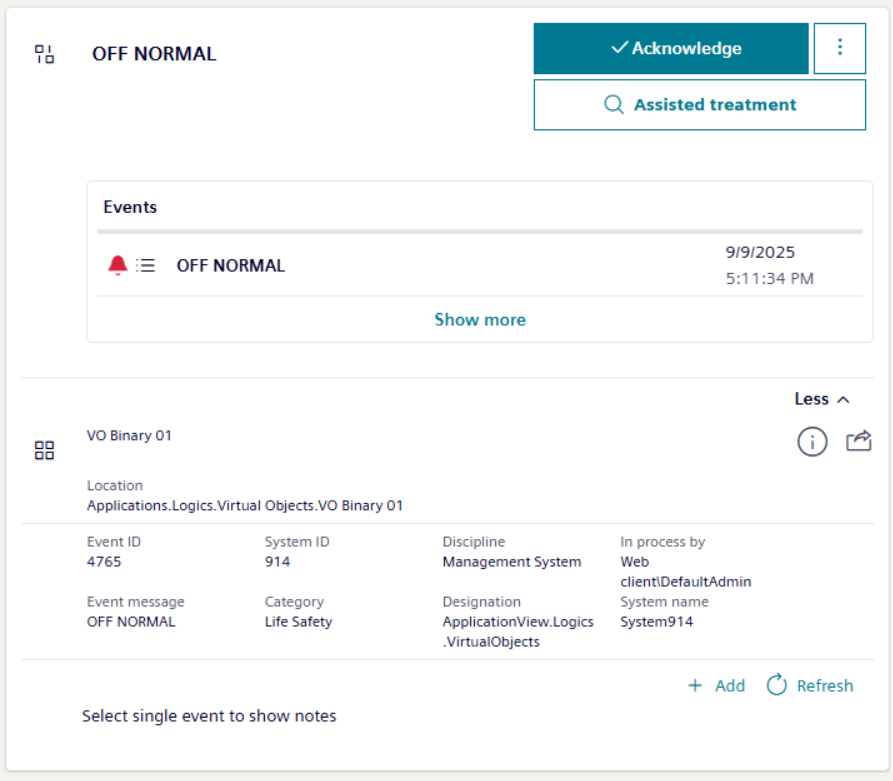893x781 pixels.
Task: Open the three-dot more options menu
Action: click(x=839, y=48)
